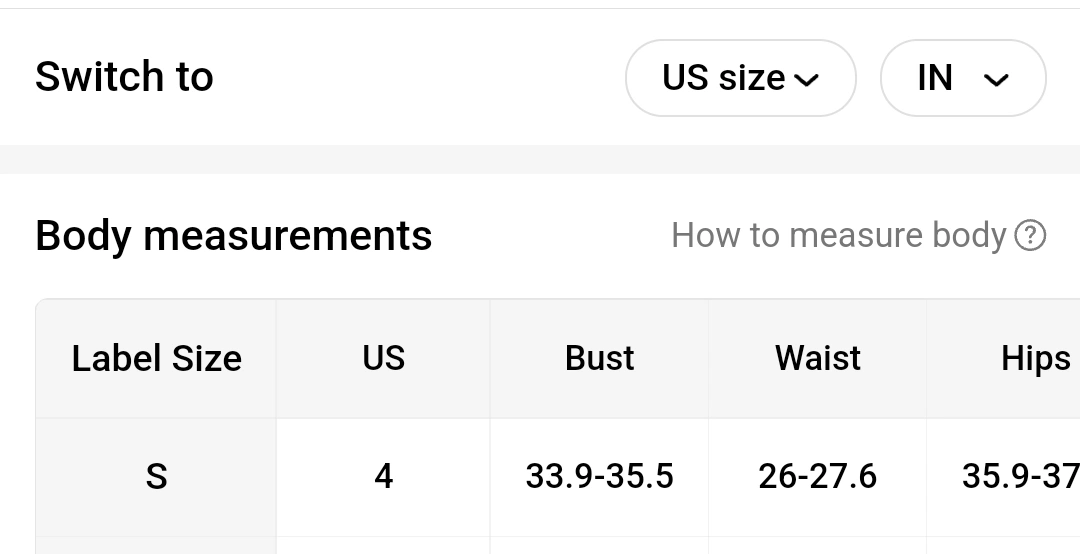Open the IN unit dropdown
Image resolution: width=1080 pixels, height=554 pixels.
(962, 78)
